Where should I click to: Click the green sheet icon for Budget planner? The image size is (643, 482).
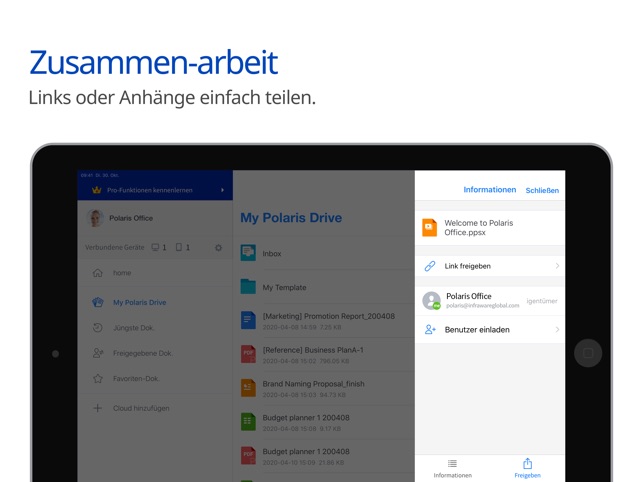248,421
